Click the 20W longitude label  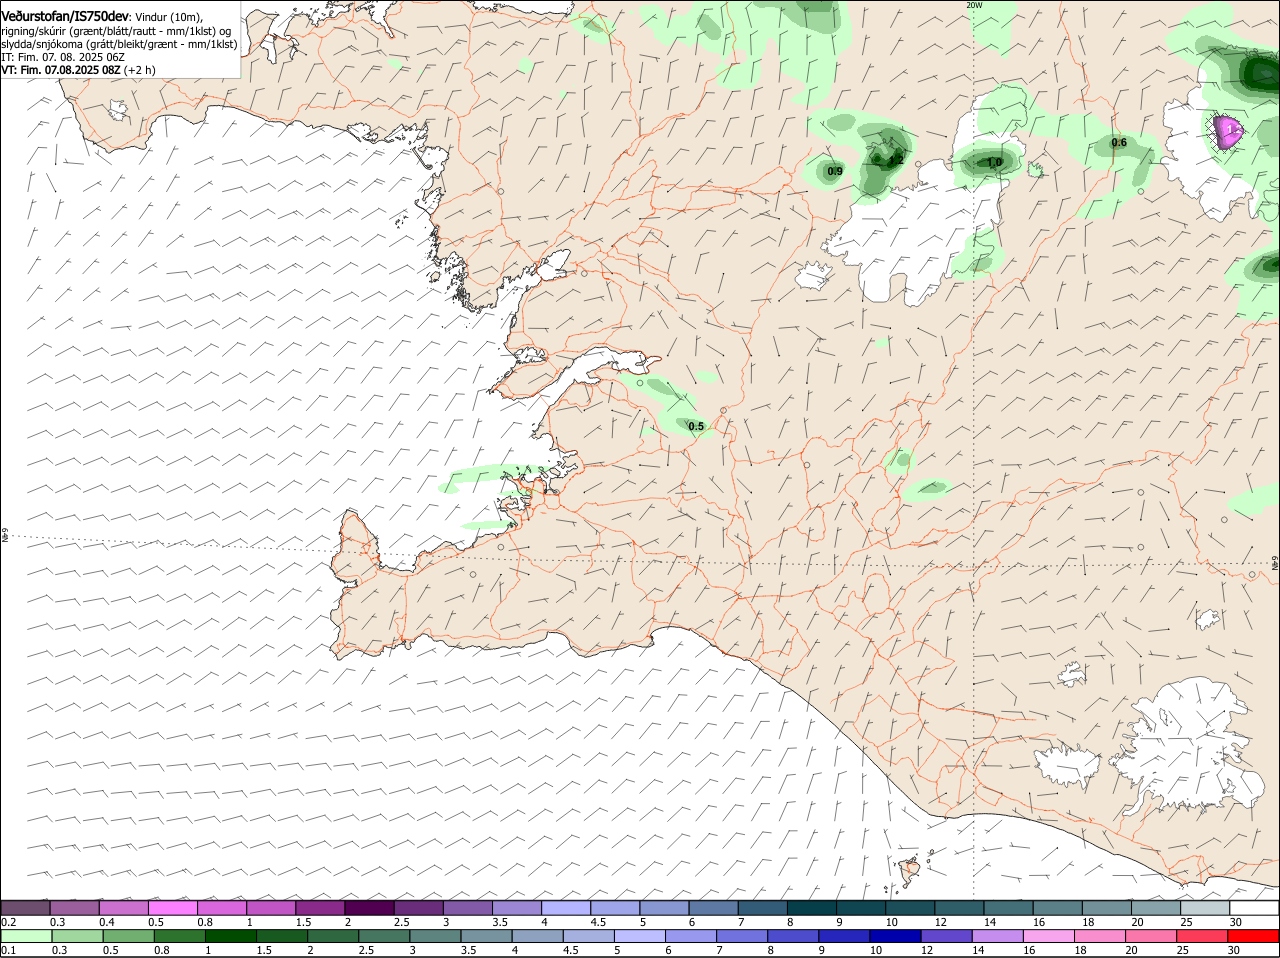pos(974,5)
